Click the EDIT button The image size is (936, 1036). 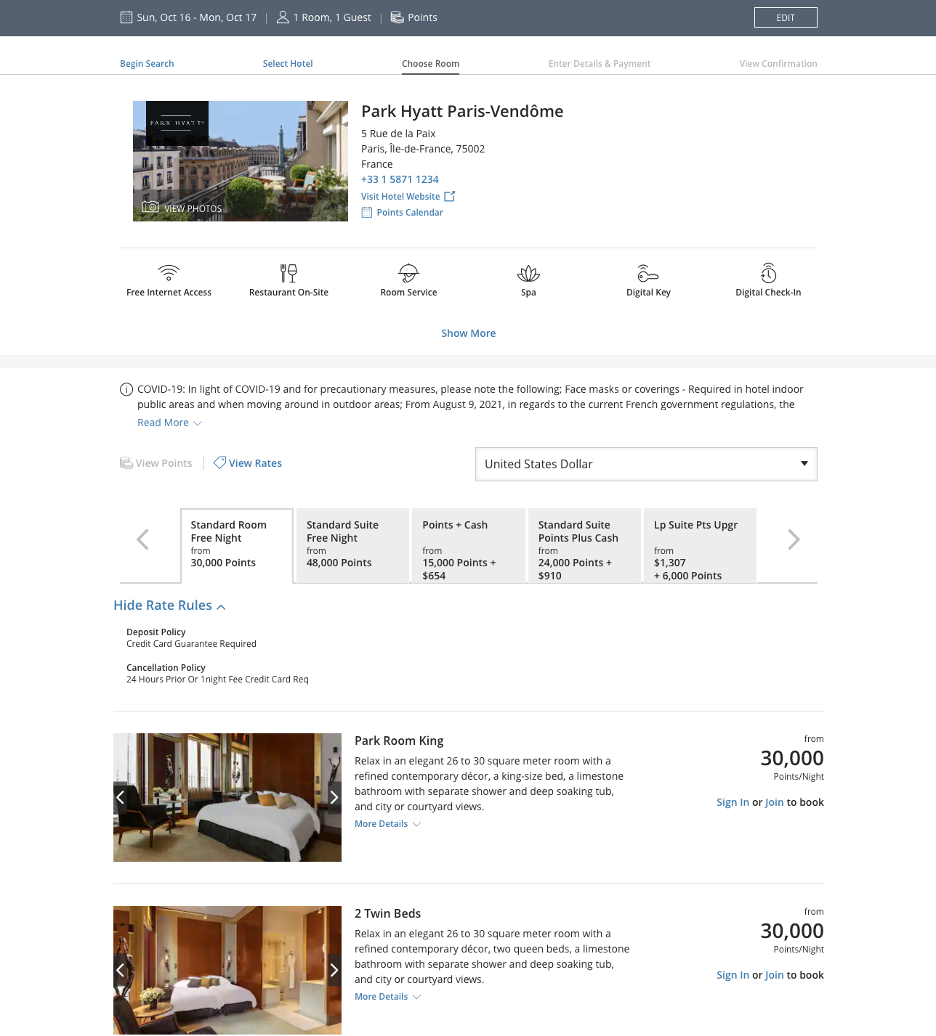pyautogui.click(x=785, y=17)
